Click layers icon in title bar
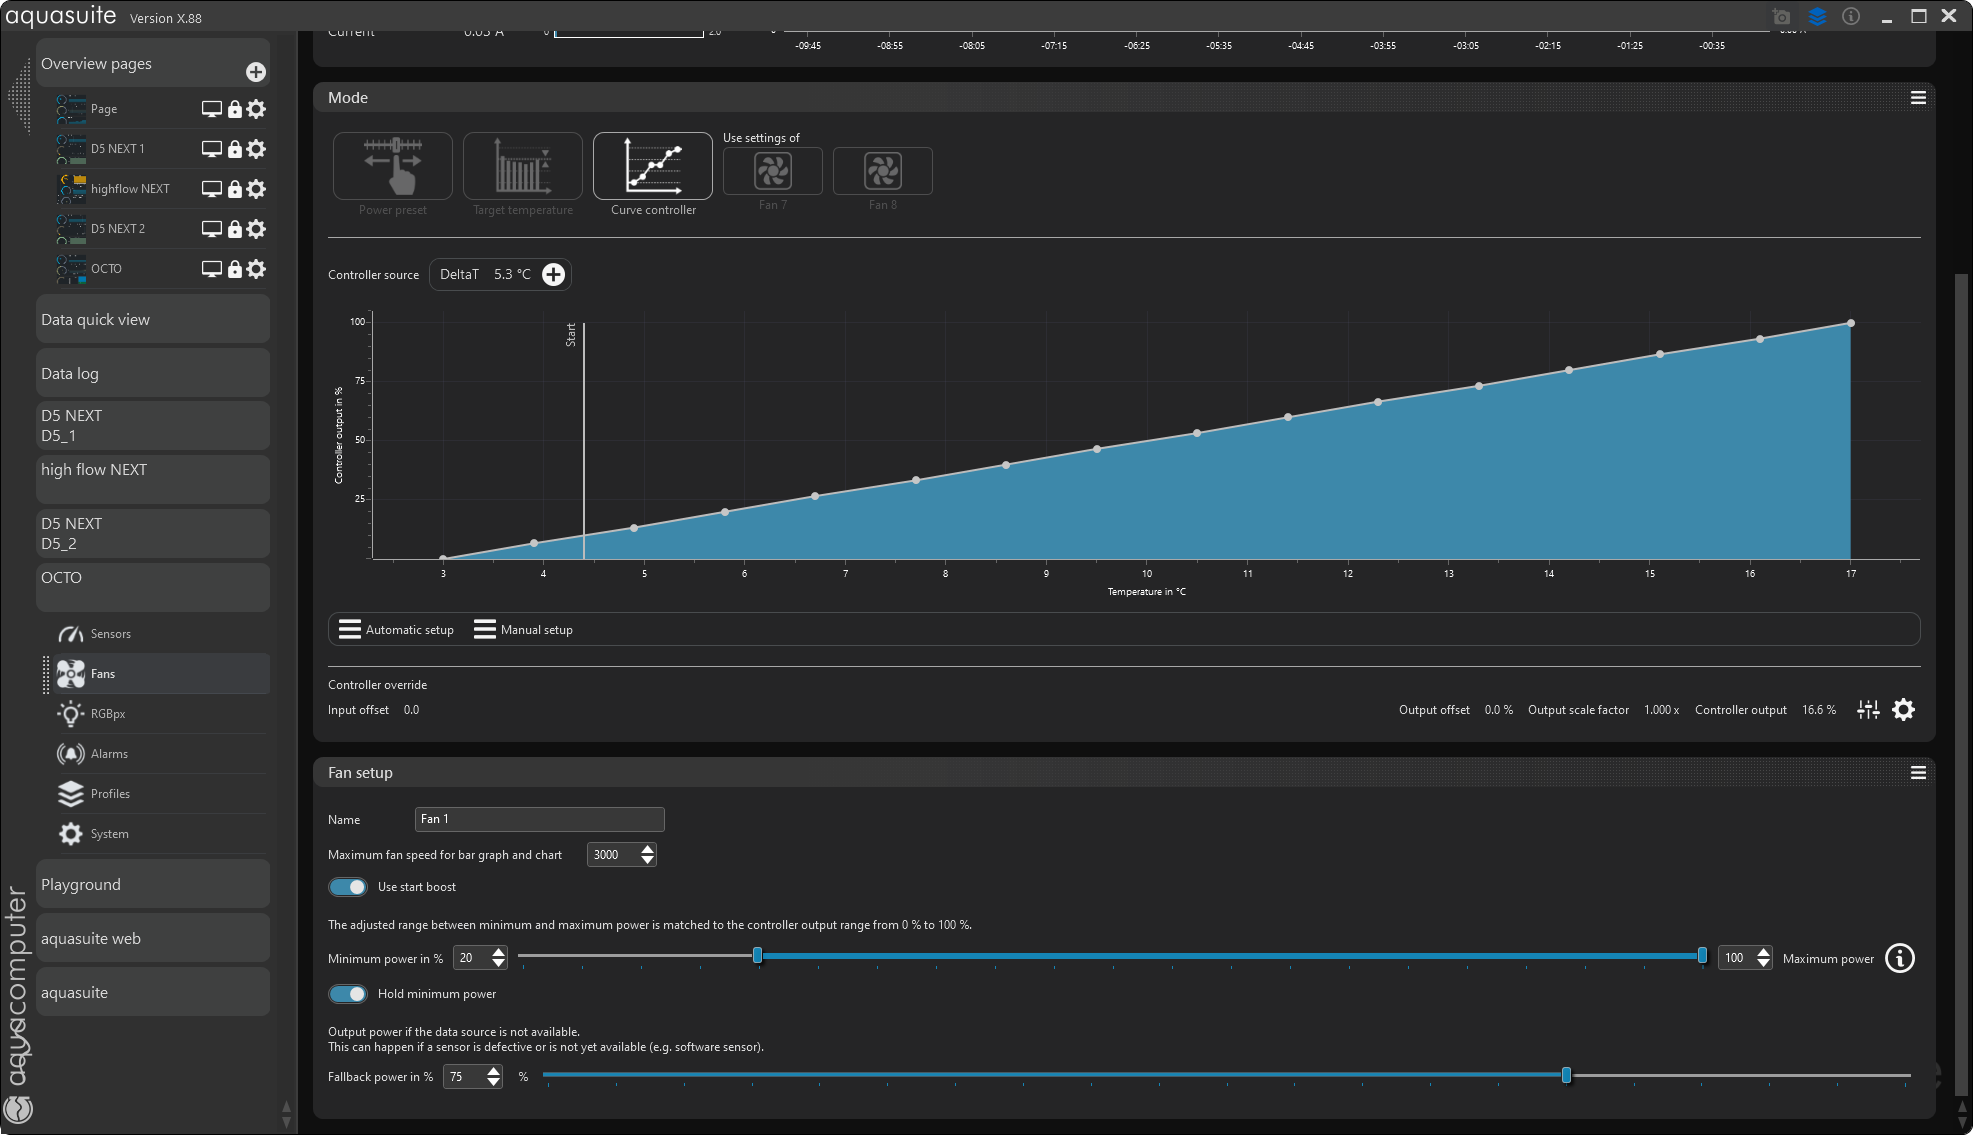 point(1817,17)
